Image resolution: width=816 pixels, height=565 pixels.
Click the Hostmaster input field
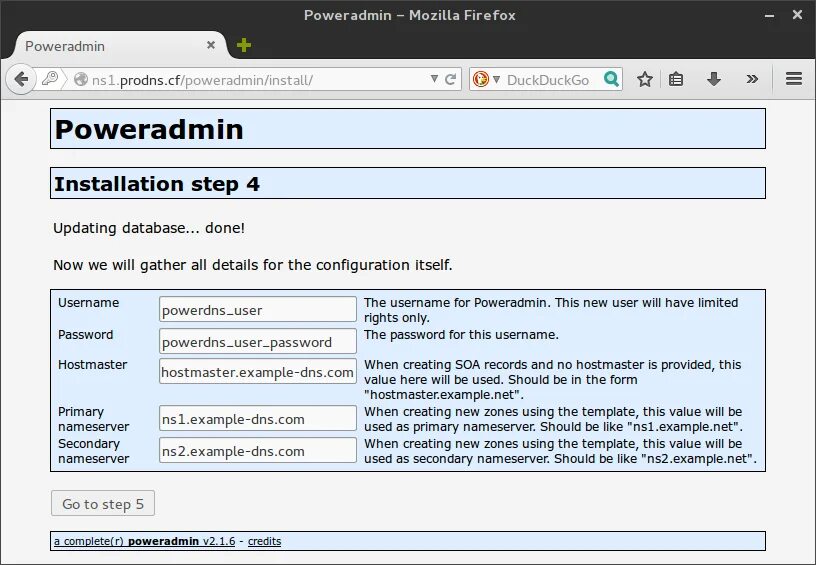tap(258, 371)
